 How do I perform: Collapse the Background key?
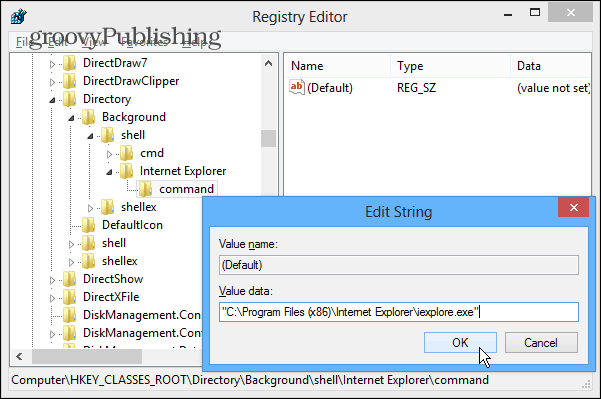71,118
